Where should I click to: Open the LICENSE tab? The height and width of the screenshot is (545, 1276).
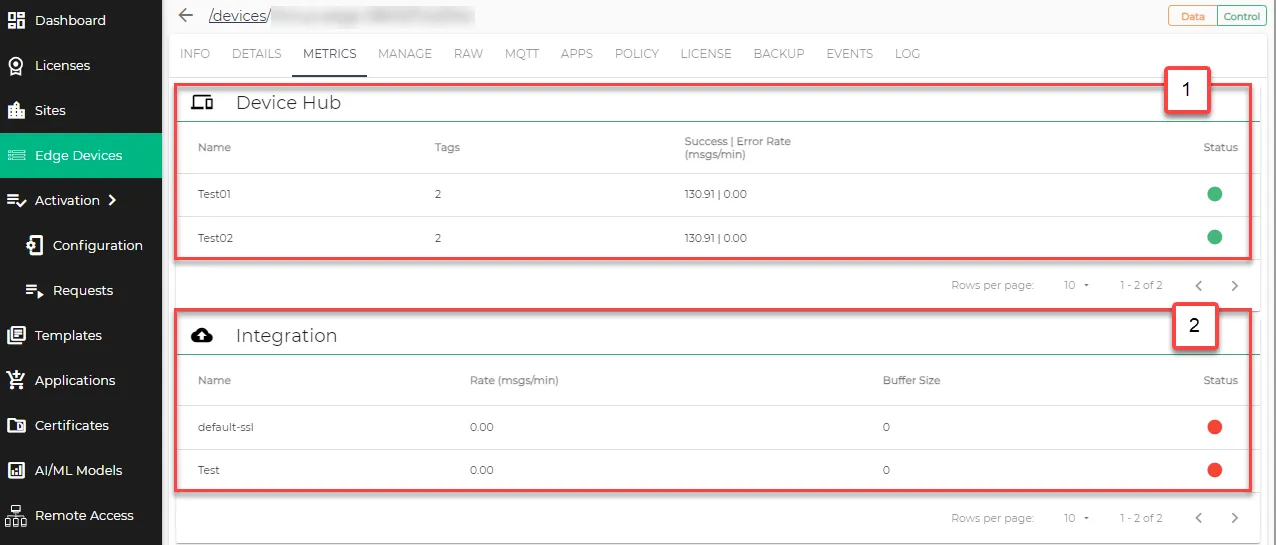coord(706,54)
